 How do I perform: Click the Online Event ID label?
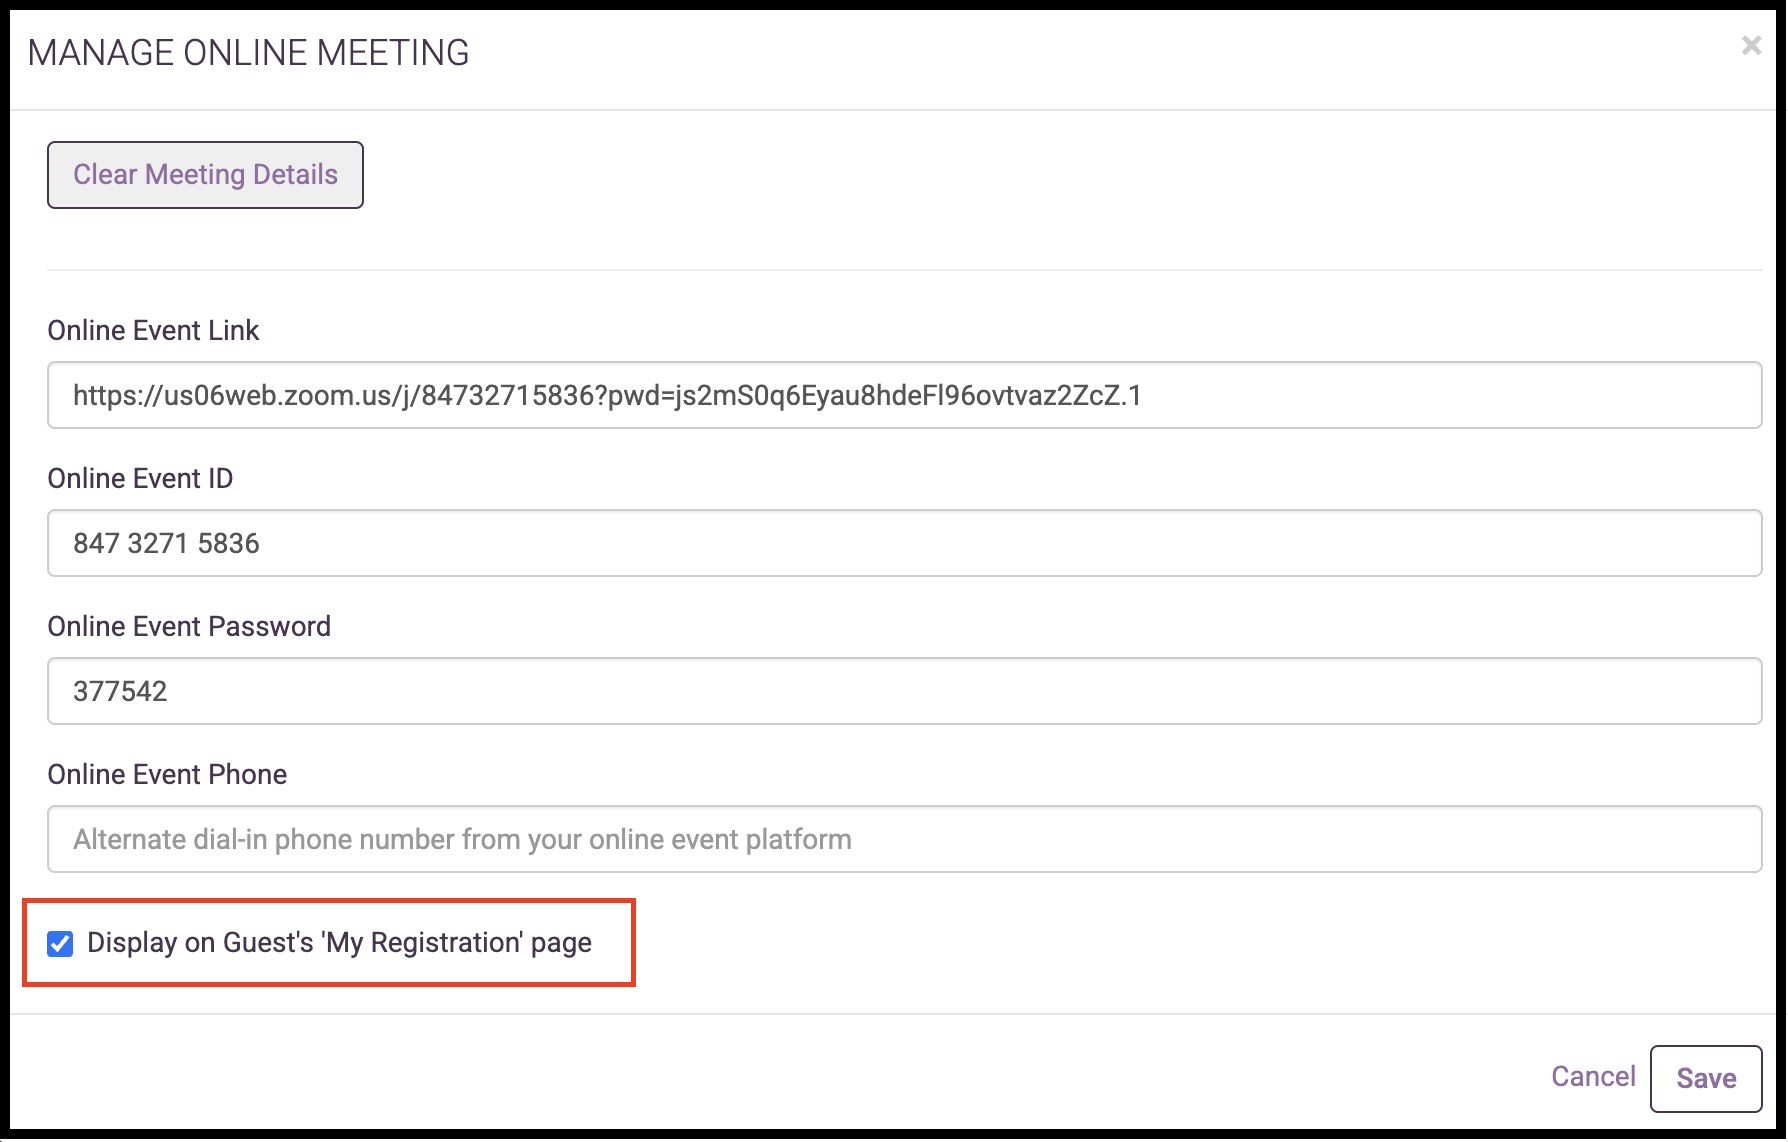click(140, 479)
